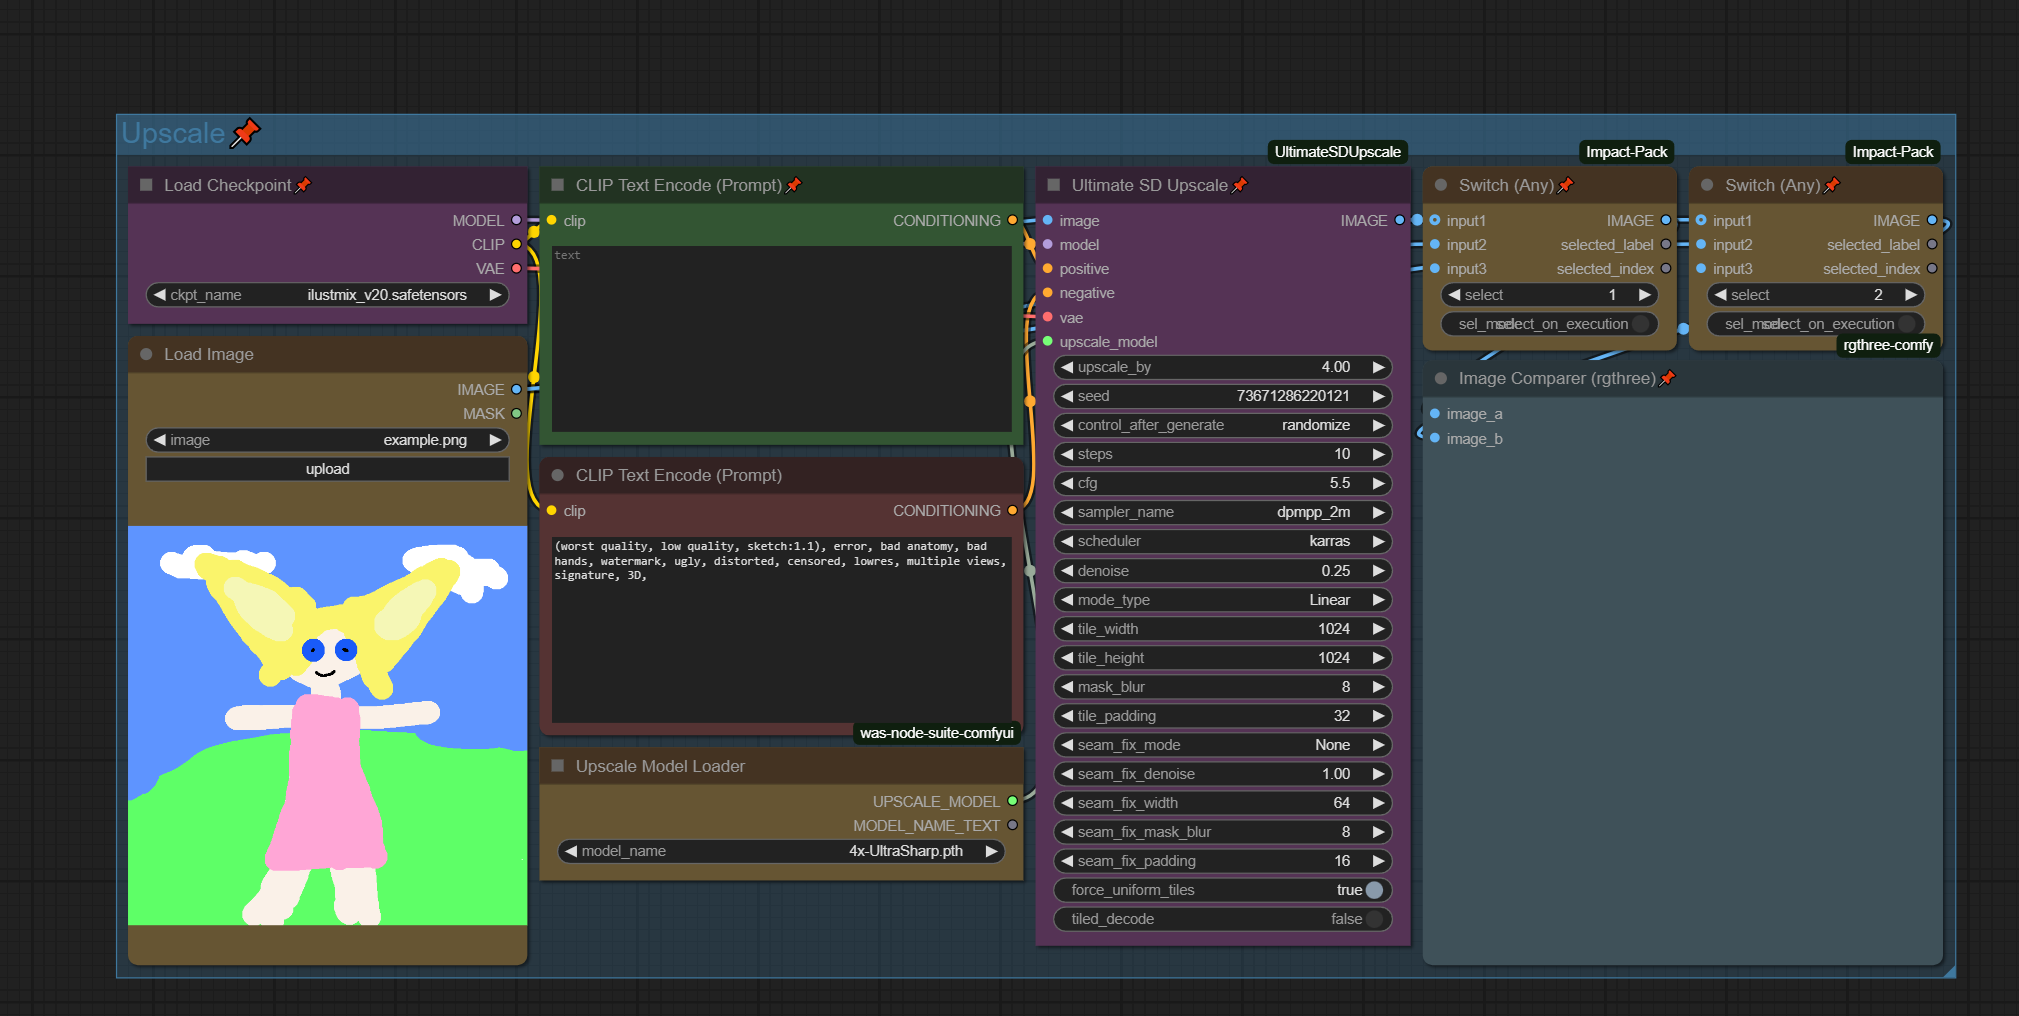Image resolution: width=2019 pixels, height=1016 pixels.
Task: Click the pin icon beside Upscale group title
Action: 245,133
